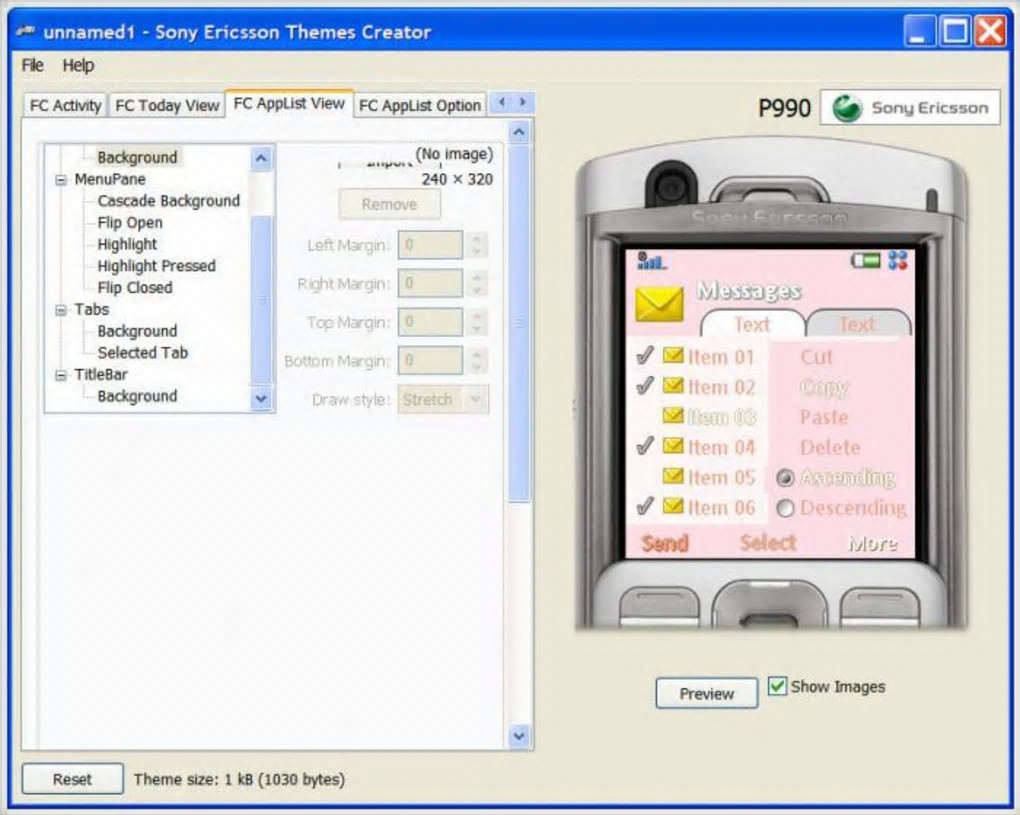Uncheck the Show Images checkbox
Image resolution: width=1020 pixels, height=815 pixels.
(x=777, y=686)
